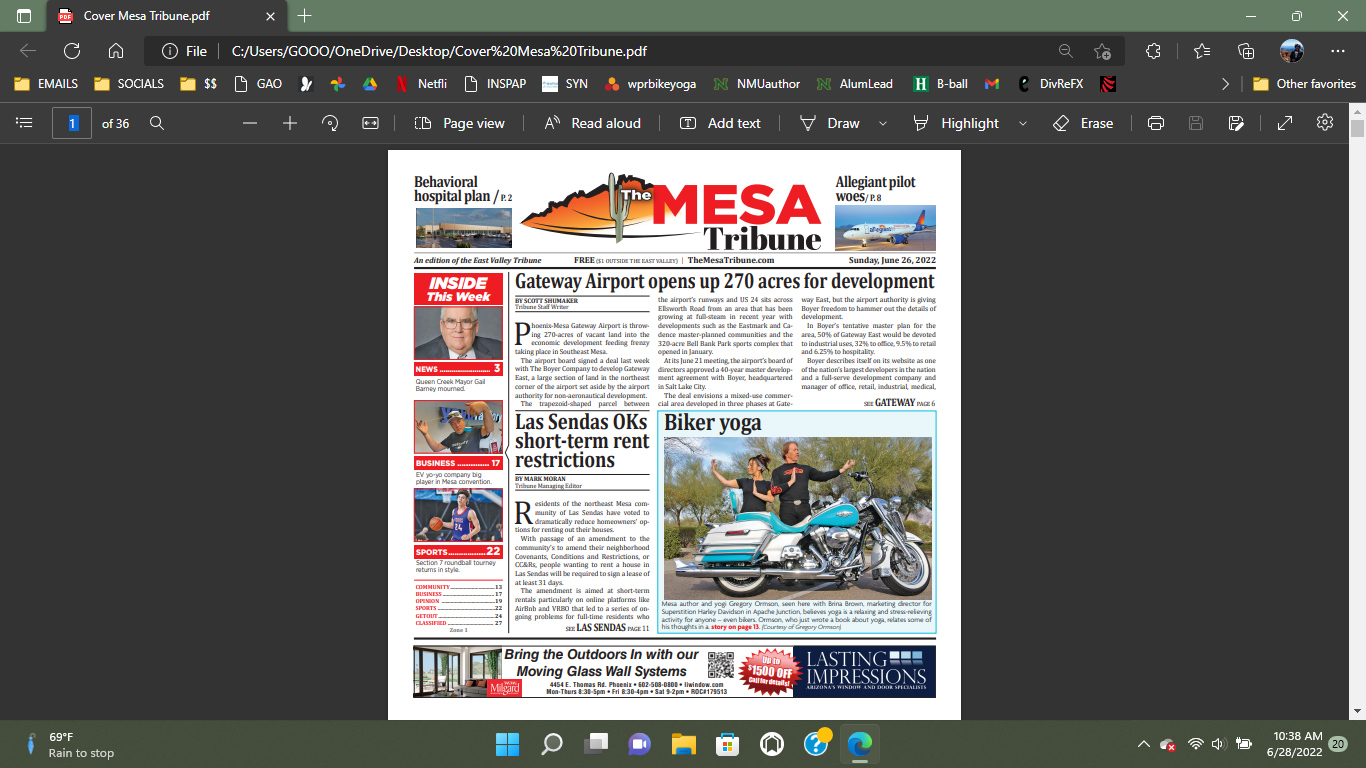Rotate the PDF page
The width and height of the screenshot is (1366, 768).
pyautogui.click(x=330, y=123)
